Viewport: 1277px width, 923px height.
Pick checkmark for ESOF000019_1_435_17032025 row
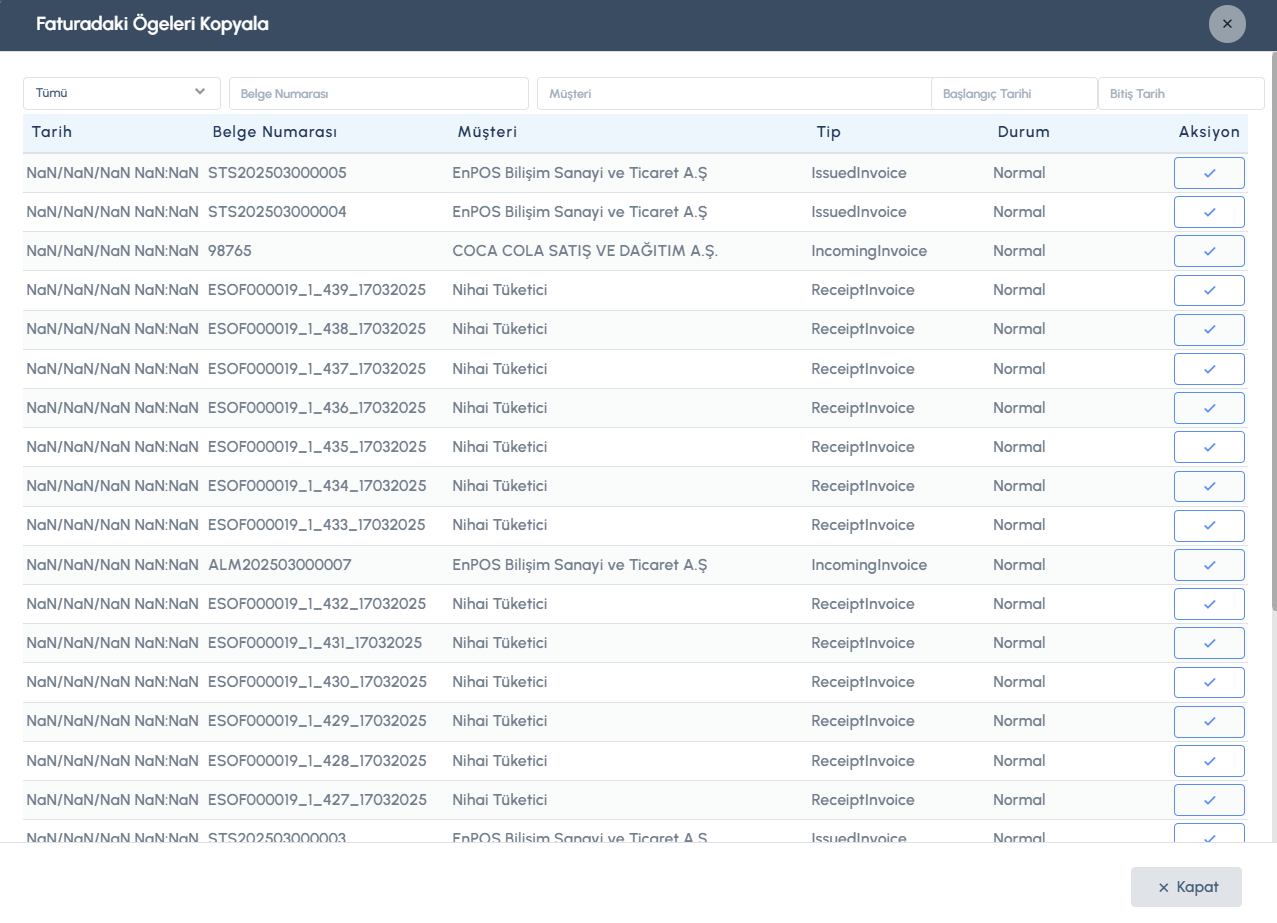[x=1209, y=447]
